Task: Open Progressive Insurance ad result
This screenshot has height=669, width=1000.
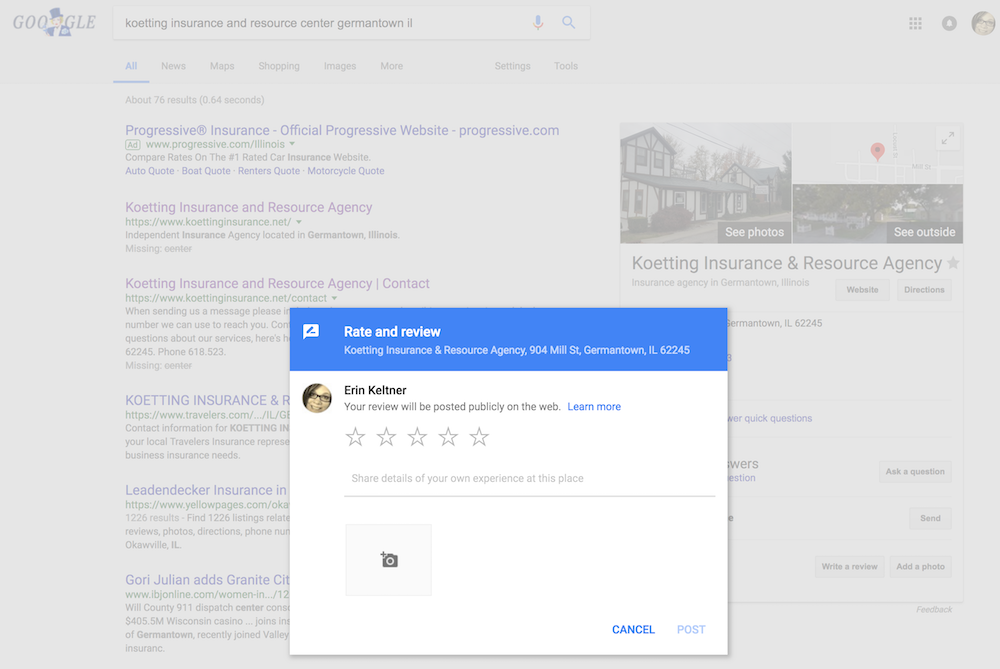Action: [x=342, y=130]
